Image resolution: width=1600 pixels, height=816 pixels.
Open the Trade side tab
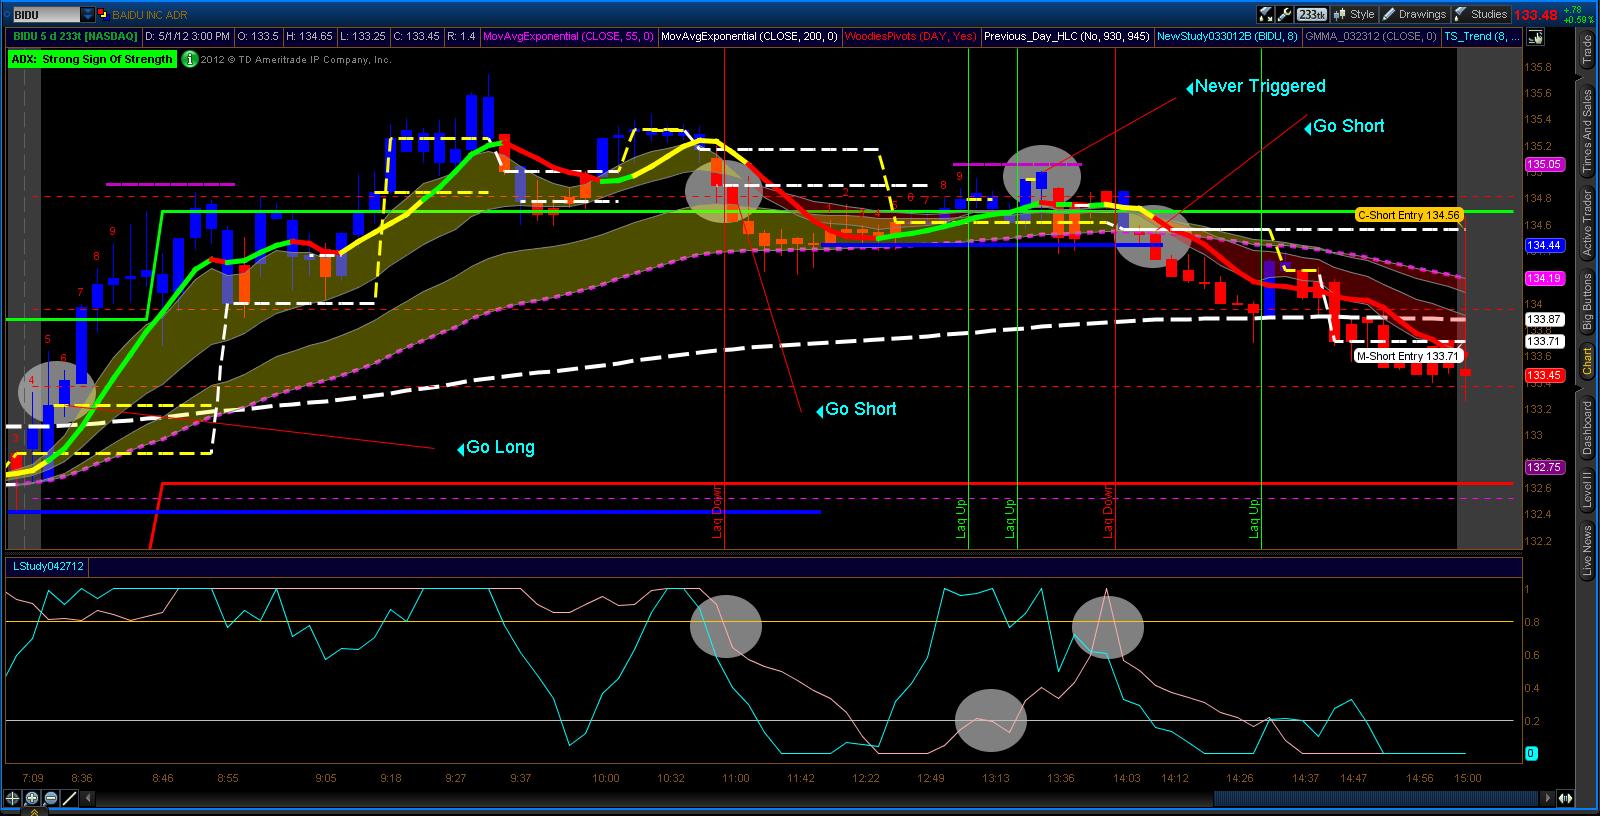pos(1587,51)
